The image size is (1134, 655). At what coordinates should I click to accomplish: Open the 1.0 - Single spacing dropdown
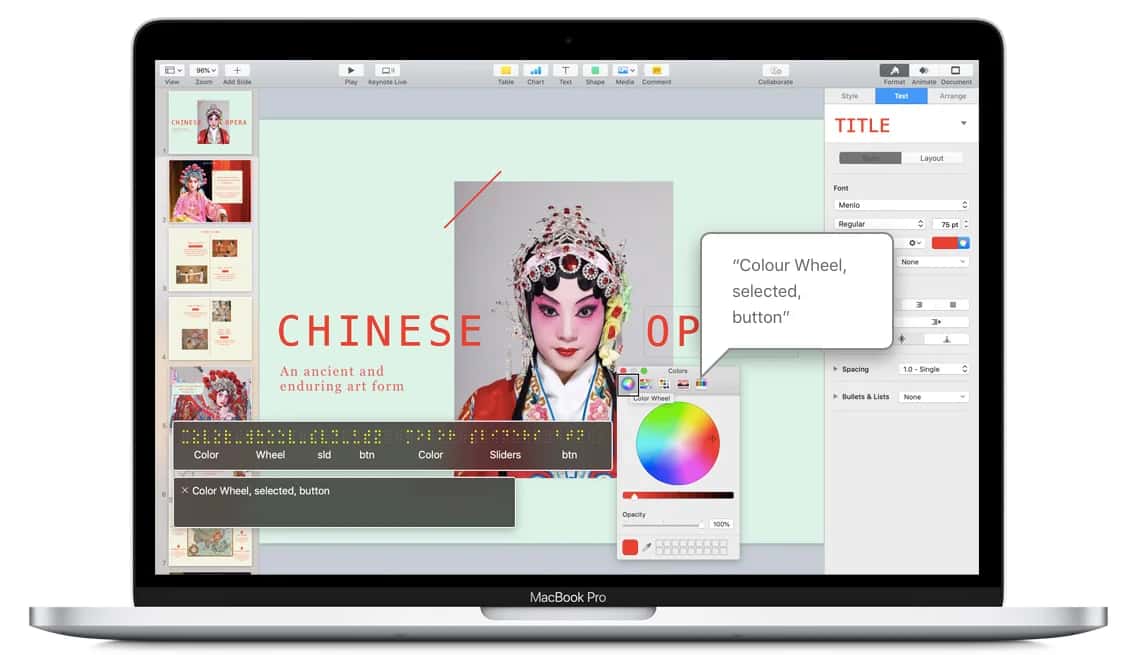point(933,369)
